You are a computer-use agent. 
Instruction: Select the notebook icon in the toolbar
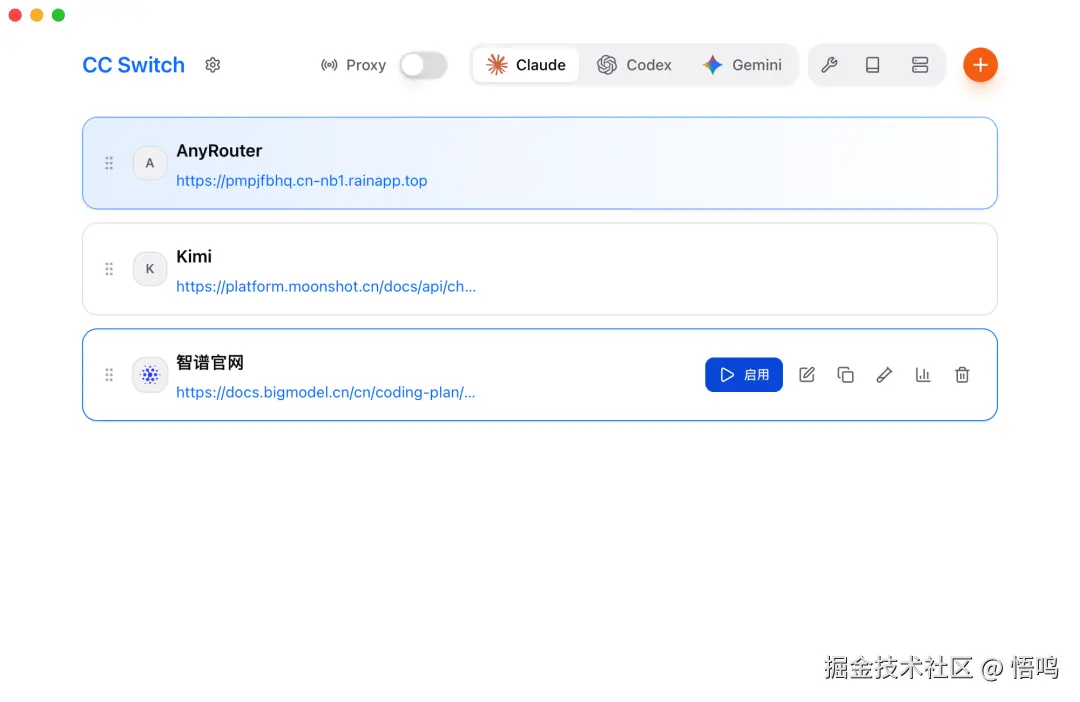873,64
